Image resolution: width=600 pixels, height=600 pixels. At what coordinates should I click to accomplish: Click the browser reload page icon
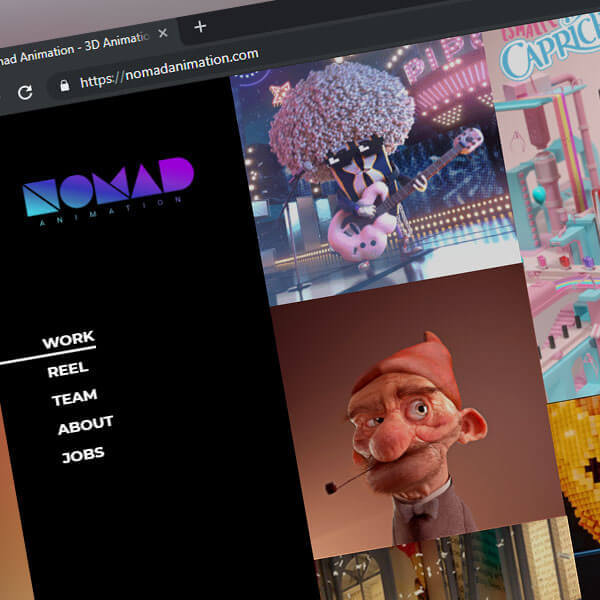click(25, 91)
